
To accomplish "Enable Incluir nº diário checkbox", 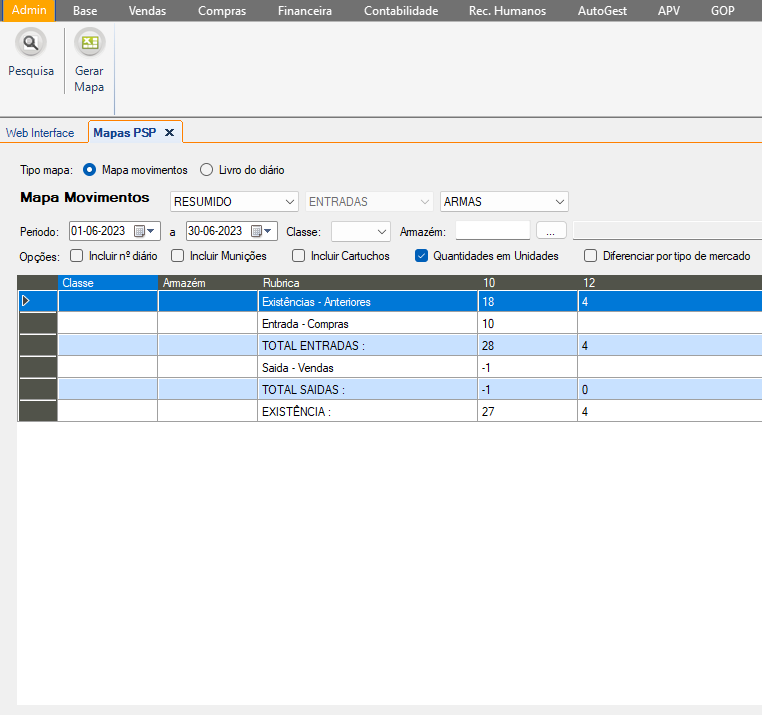I will point(77,256).
